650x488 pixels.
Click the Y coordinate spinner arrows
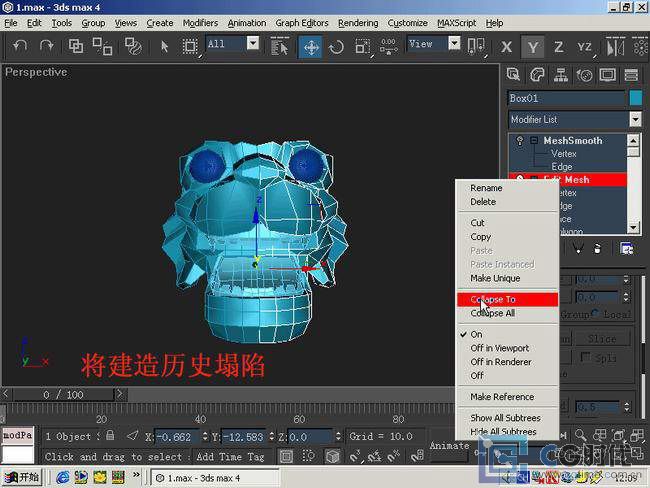272,436
